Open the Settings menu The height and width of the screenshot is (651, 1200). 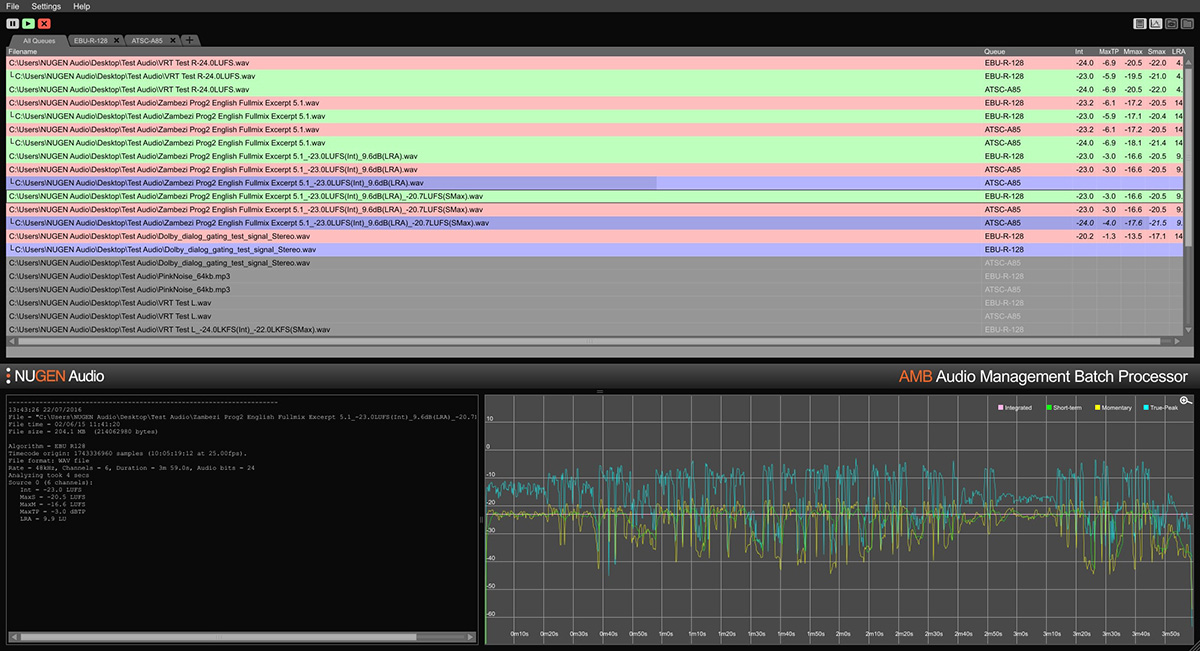46,6
